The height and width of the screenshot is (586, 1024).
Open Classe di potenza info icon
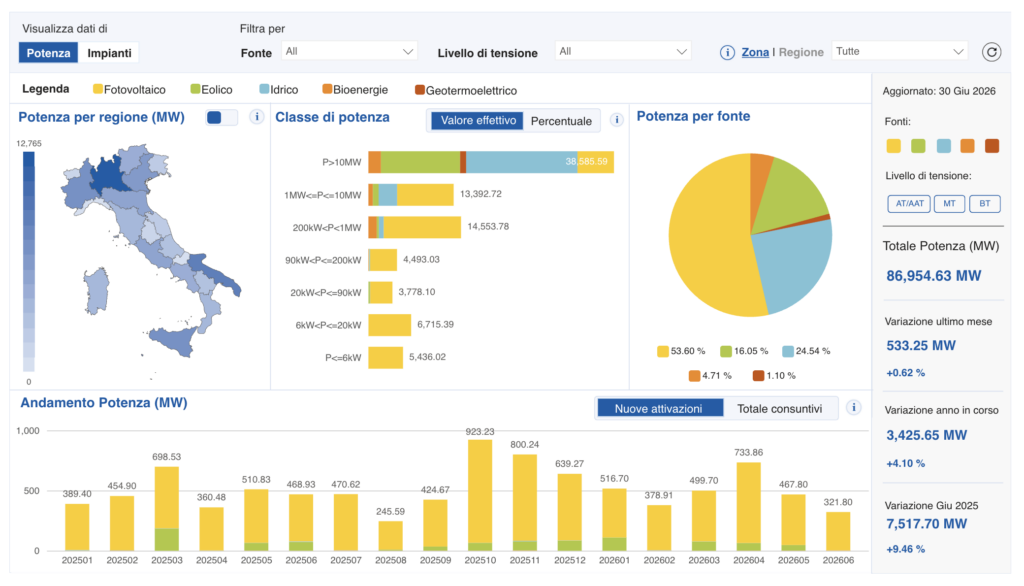point(616,120)
